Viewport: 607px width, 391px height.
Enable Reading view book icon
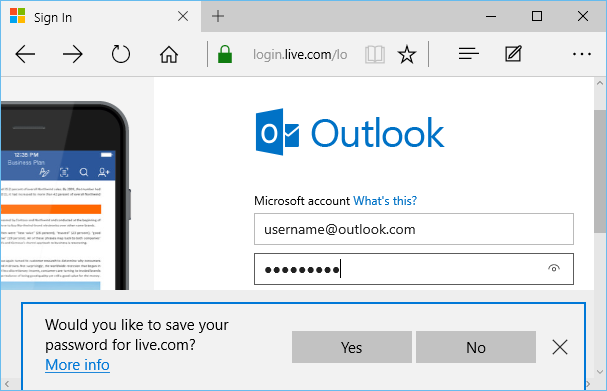tap(375, 54)
